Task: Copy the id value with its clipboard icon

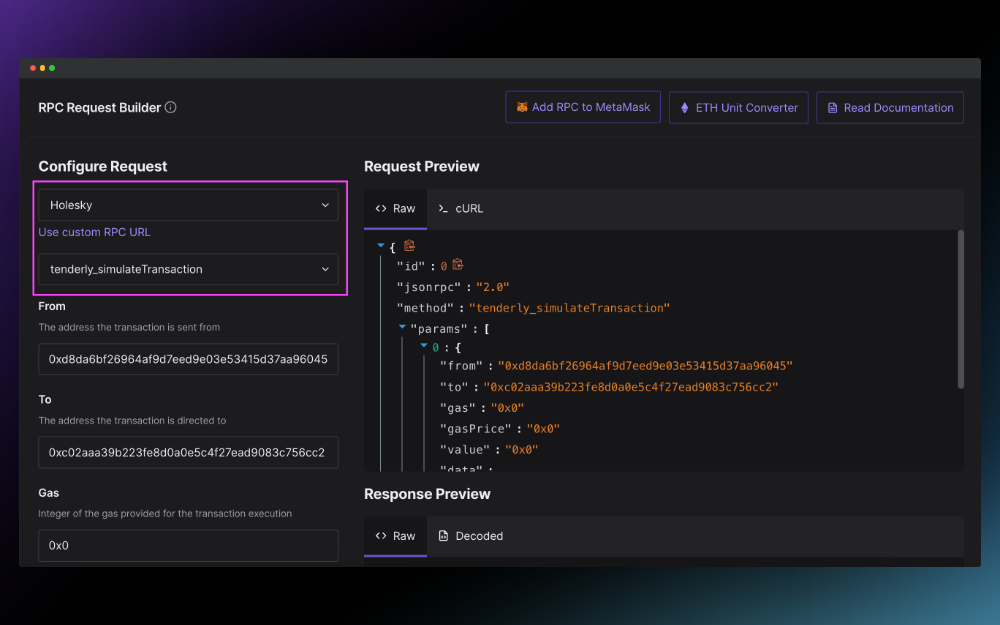Action: tap(457, 265)
